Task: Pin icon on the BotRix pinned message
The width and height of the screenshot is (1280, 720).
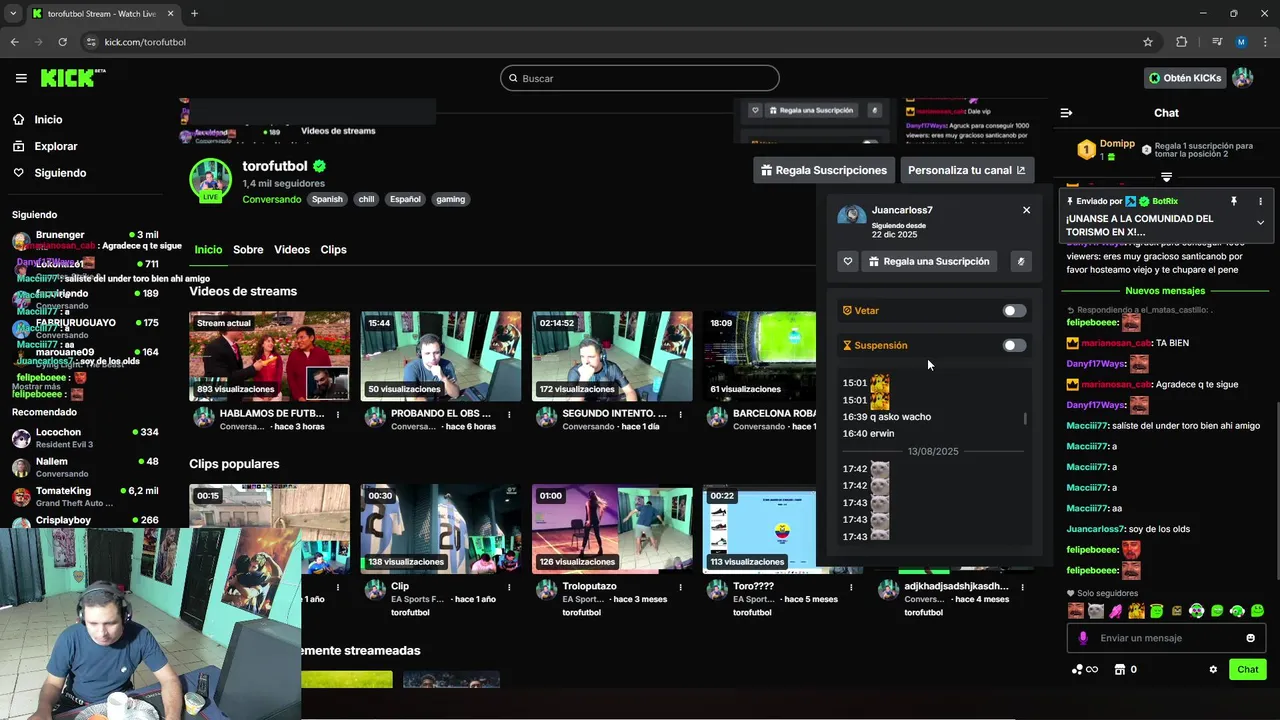Action: coord(1234,201)
